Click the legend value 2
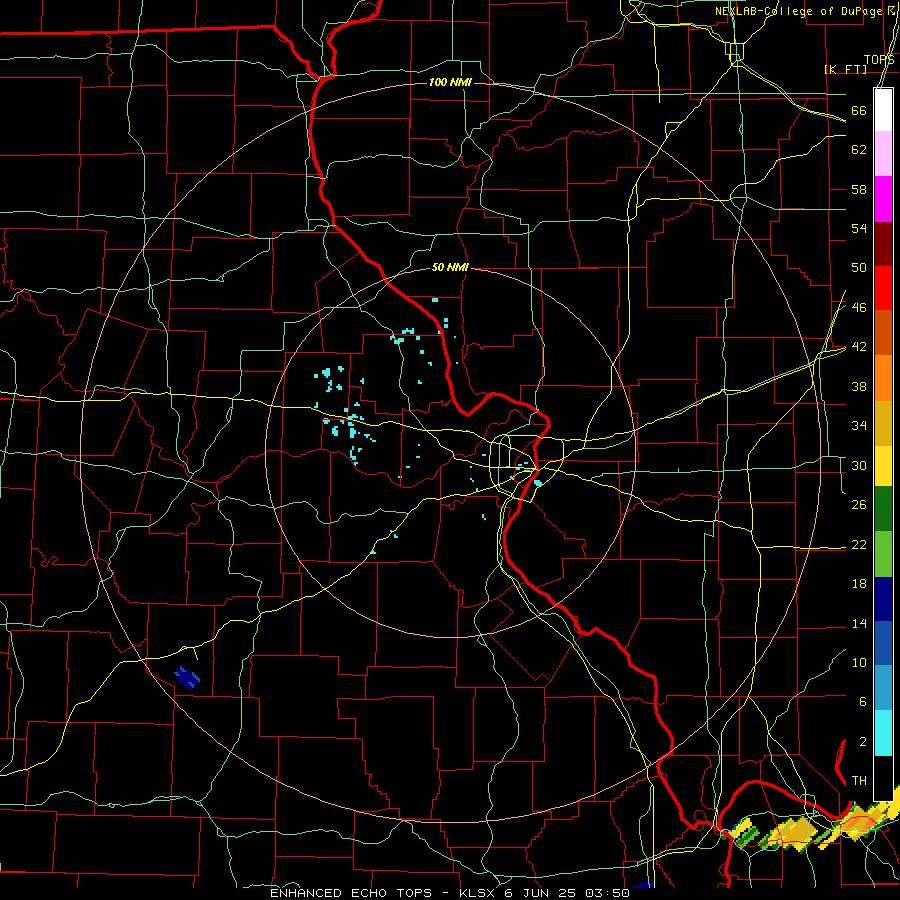900x900 pixels. 862,742
